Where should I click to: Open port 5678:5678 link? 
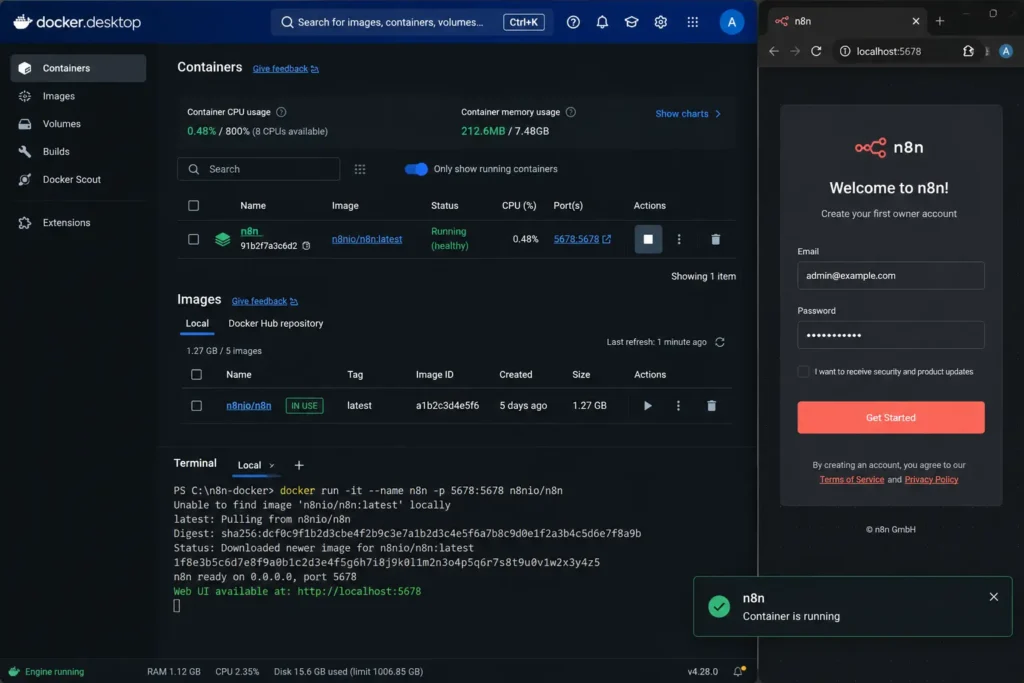coord(583,239)
